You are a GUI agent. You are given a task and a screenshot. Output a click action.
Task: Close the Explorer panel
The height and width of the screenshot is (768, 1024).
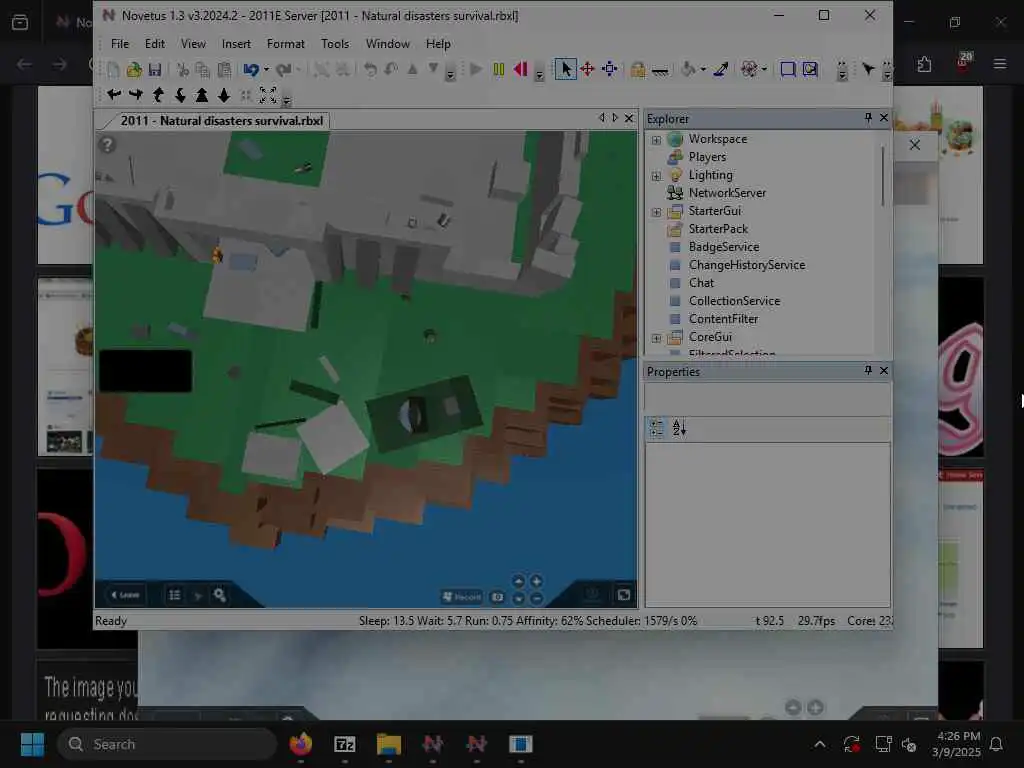point(884,118)
